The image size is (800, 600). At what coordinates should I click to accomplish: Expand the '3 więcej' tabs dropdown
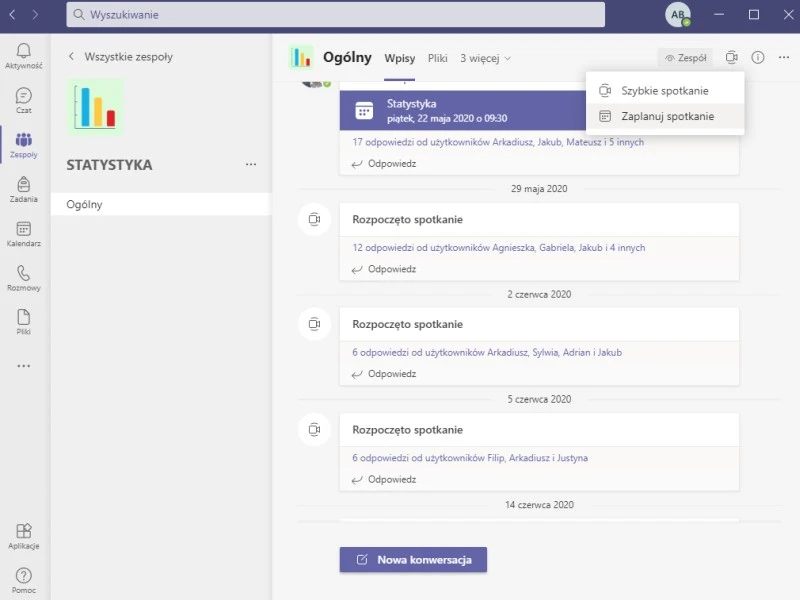(485, 58)
